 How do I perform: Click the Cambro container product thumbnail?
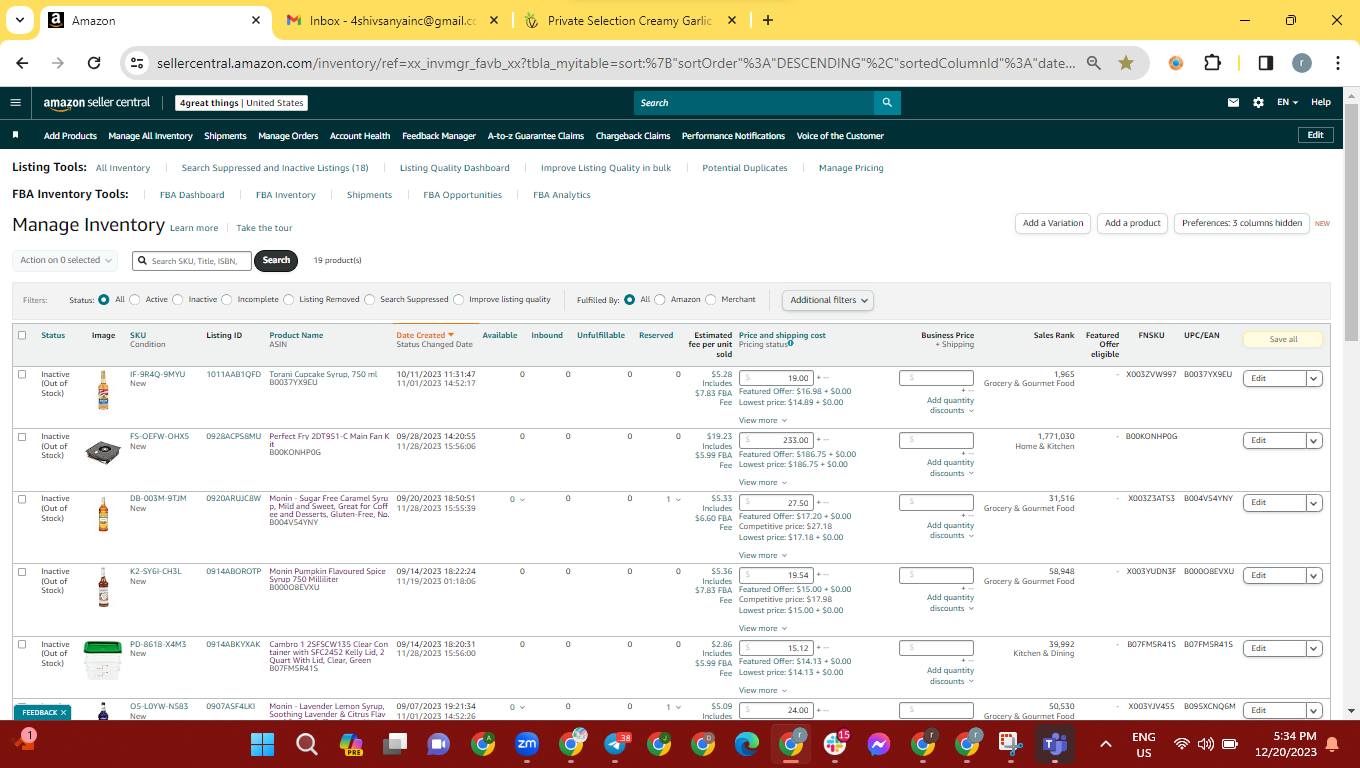102,661
